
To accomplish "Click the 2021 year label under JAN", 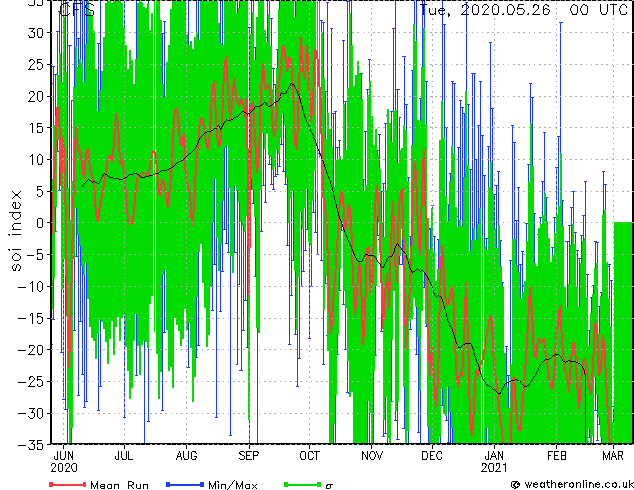I will (494, 468).
